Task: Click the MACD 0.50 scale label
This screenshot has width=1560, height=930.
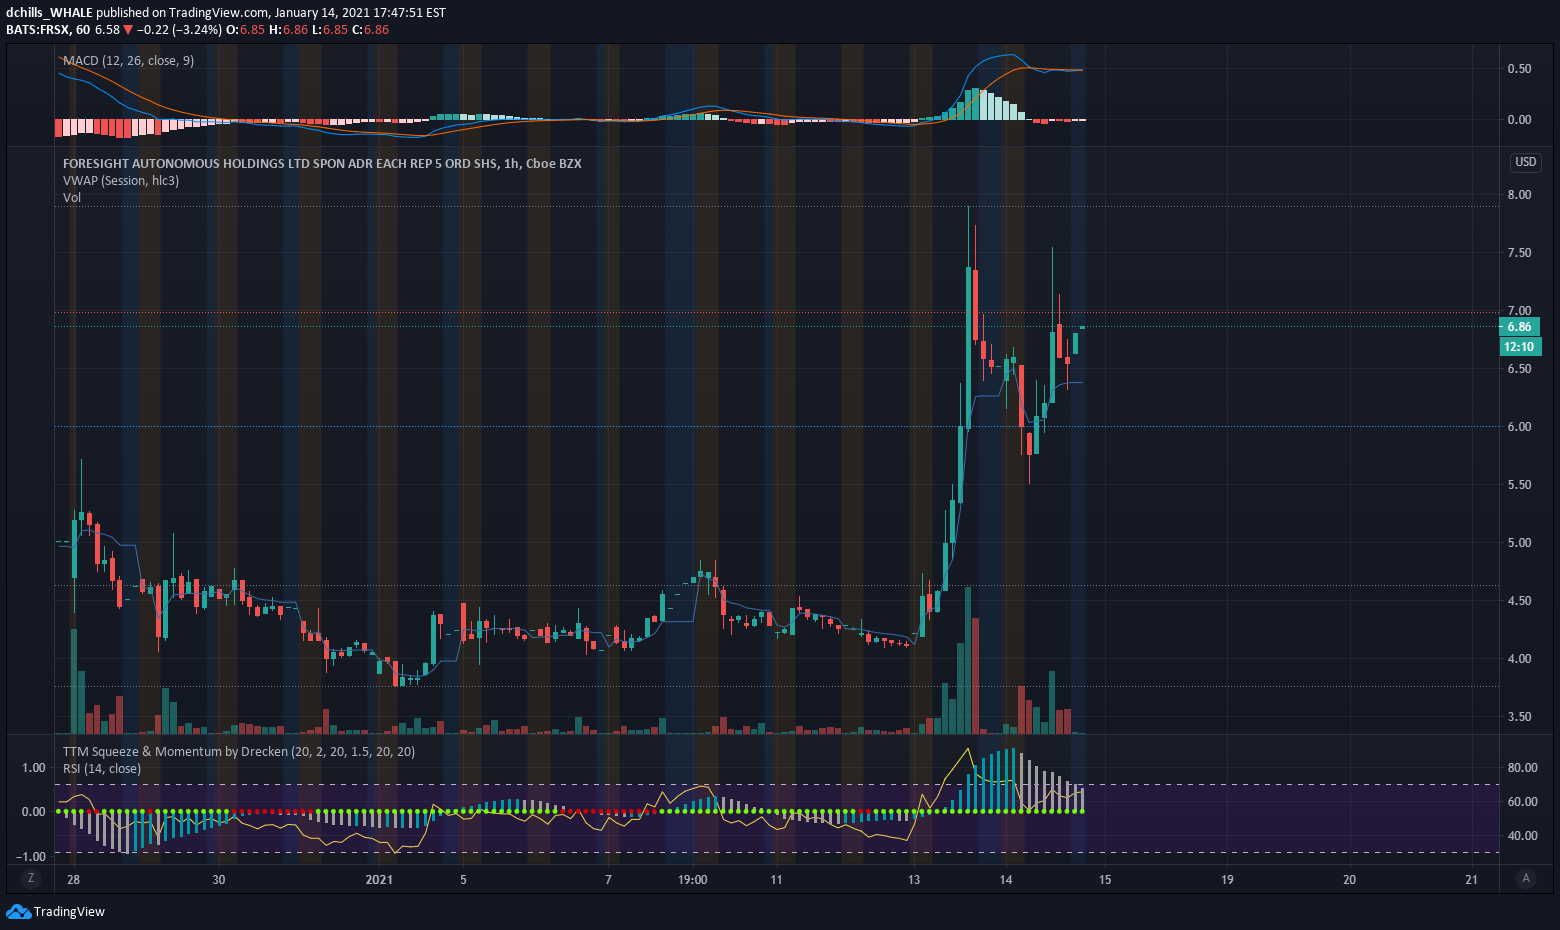Action: 1519,69
